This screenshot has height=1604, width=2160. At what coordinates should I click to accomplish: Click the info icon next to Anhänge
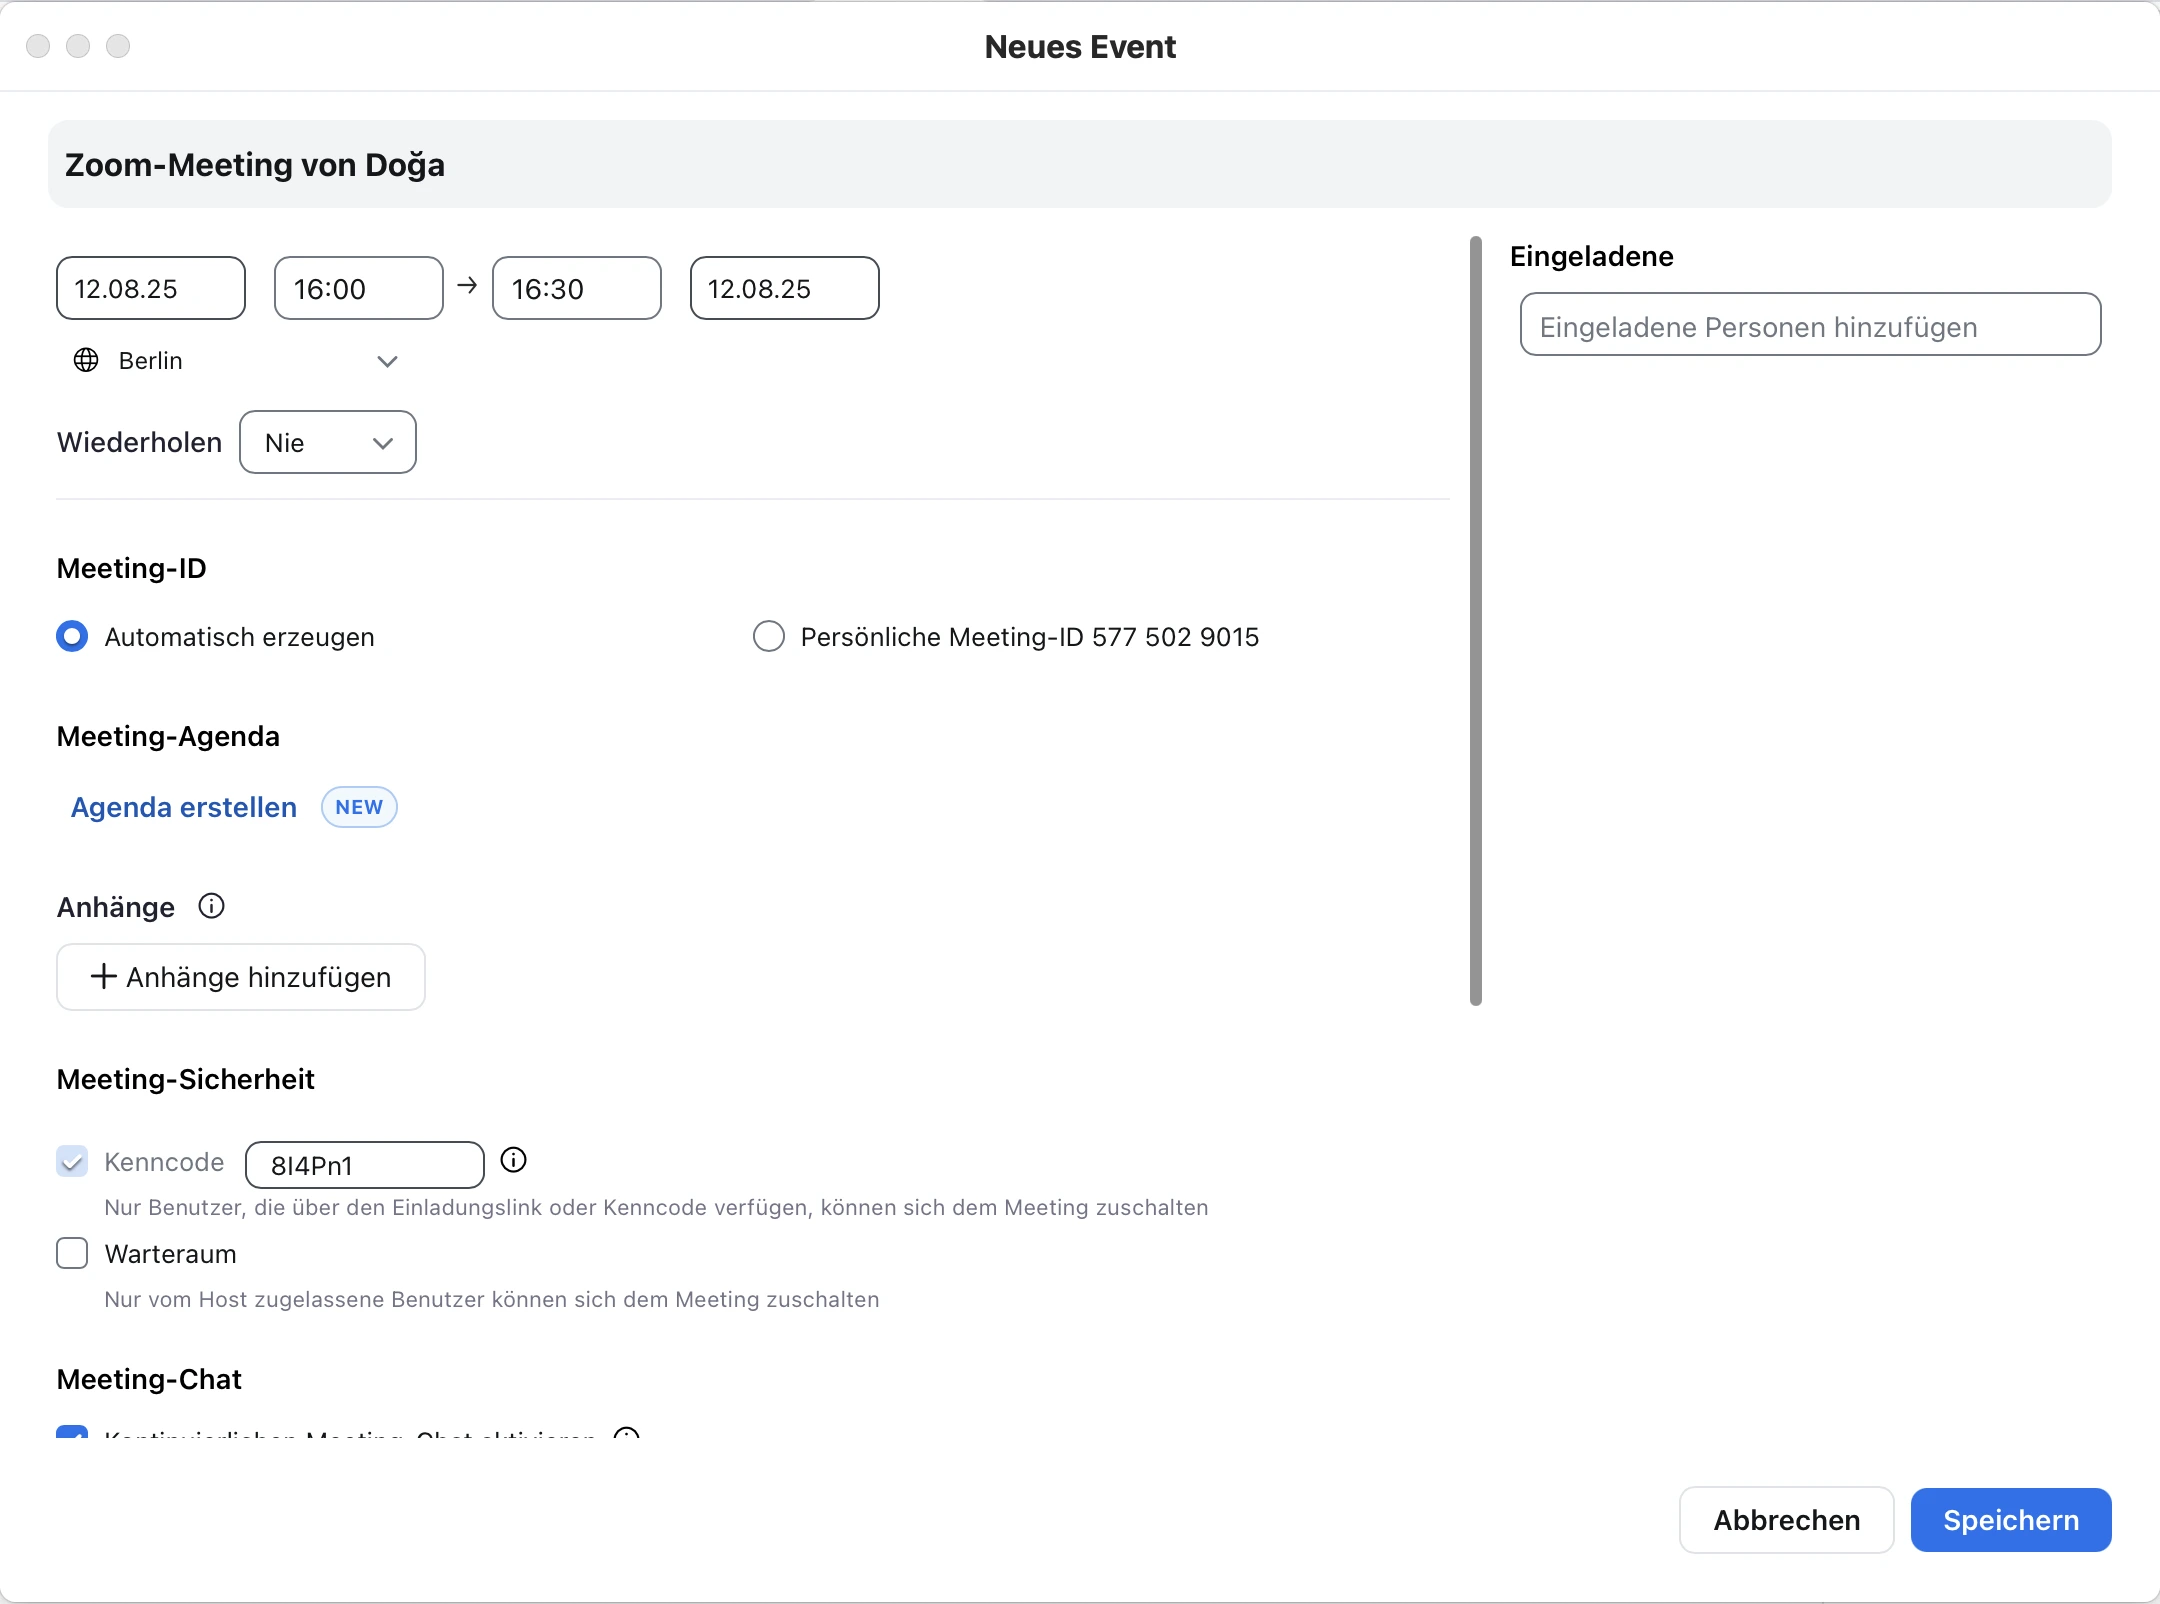click(211, 906)
